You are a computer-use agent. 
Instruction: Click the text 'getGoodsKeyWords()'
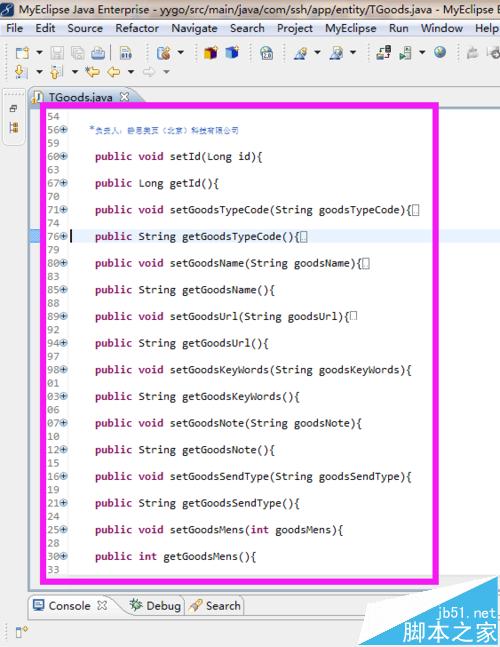pos(237,397)
